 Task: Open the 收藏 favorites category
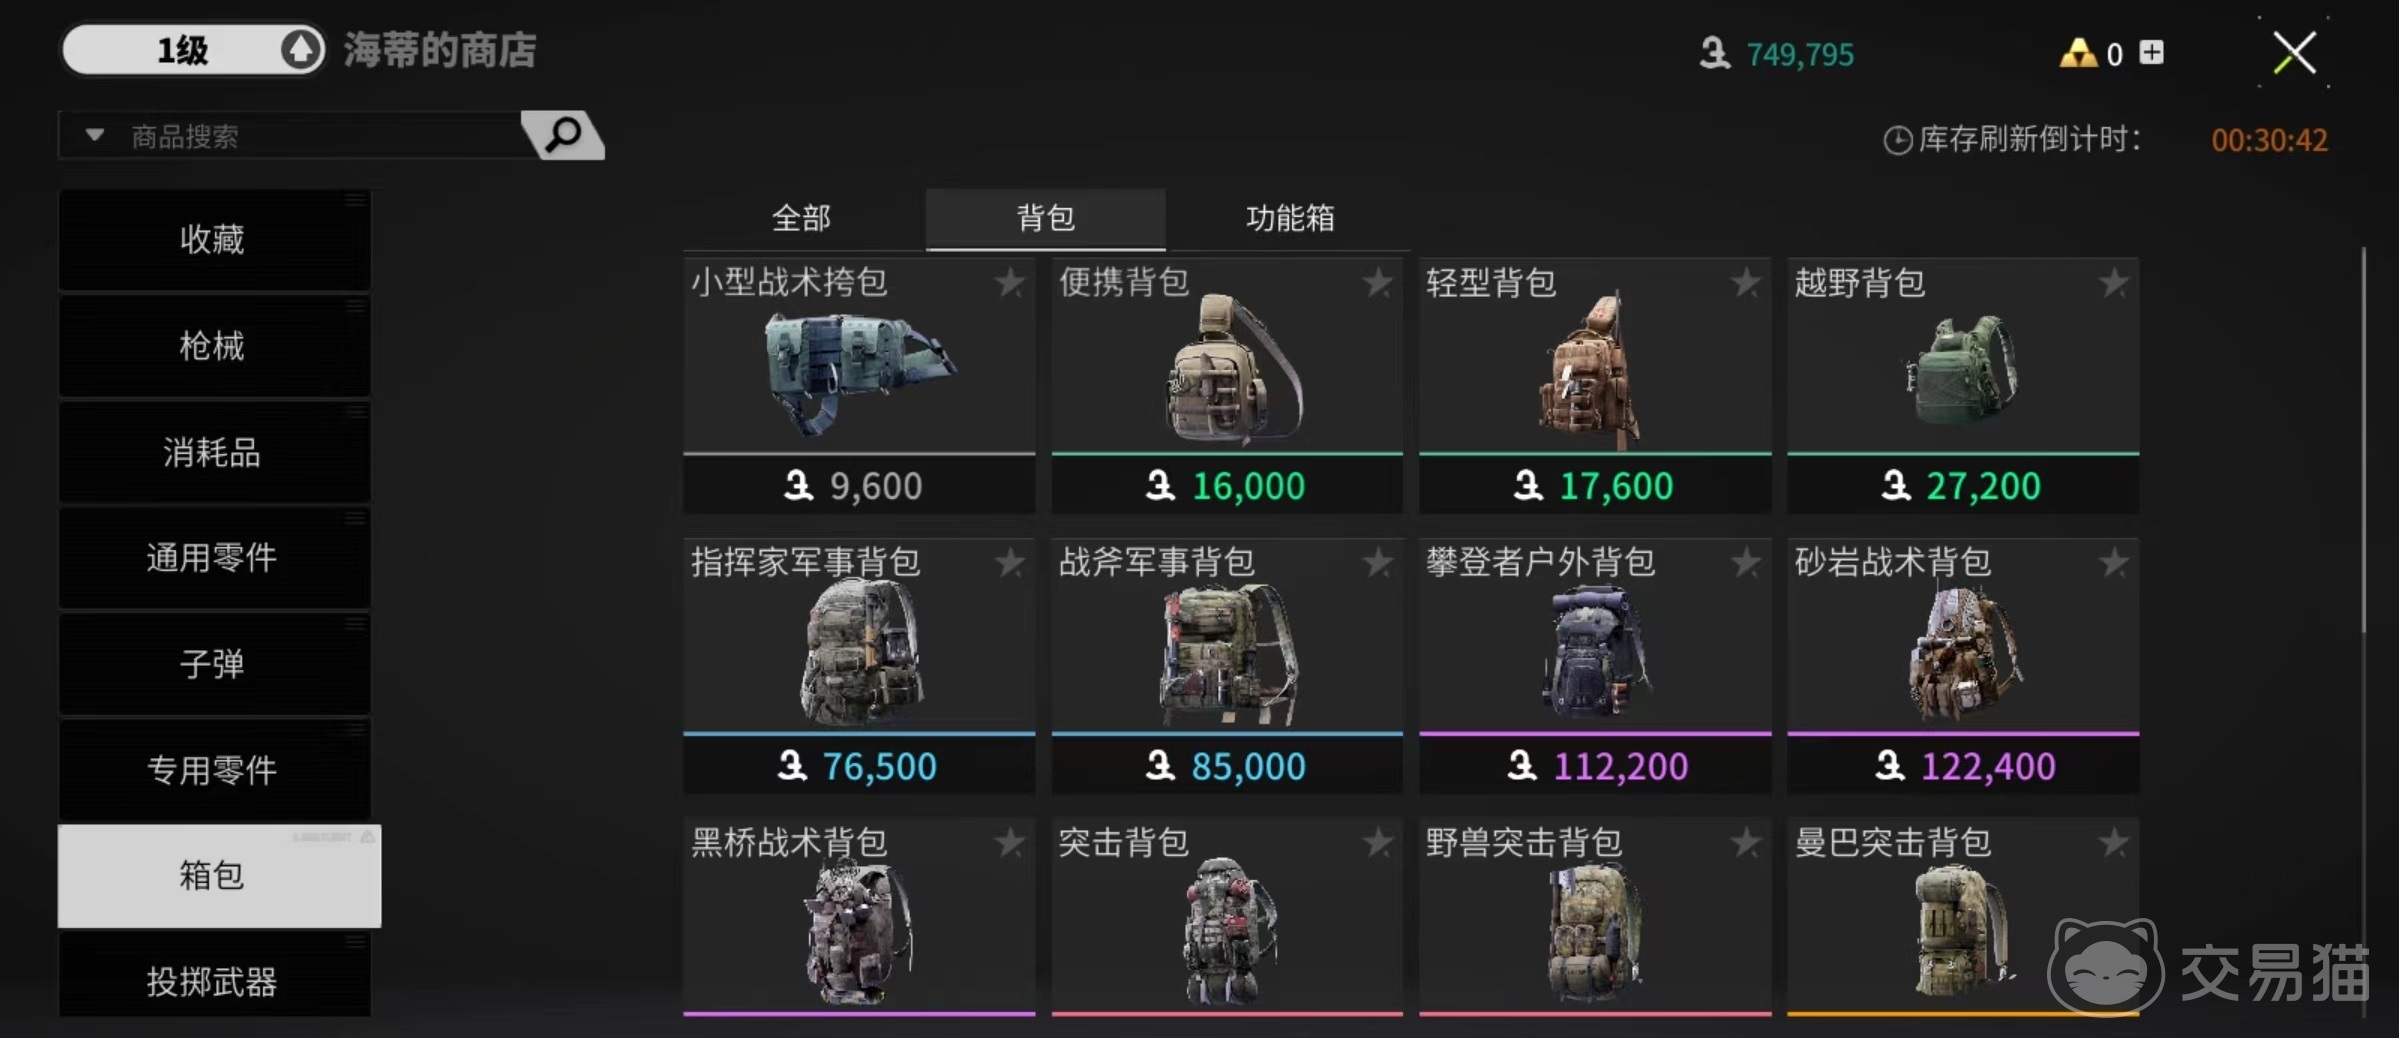click(x=214, y=240)
